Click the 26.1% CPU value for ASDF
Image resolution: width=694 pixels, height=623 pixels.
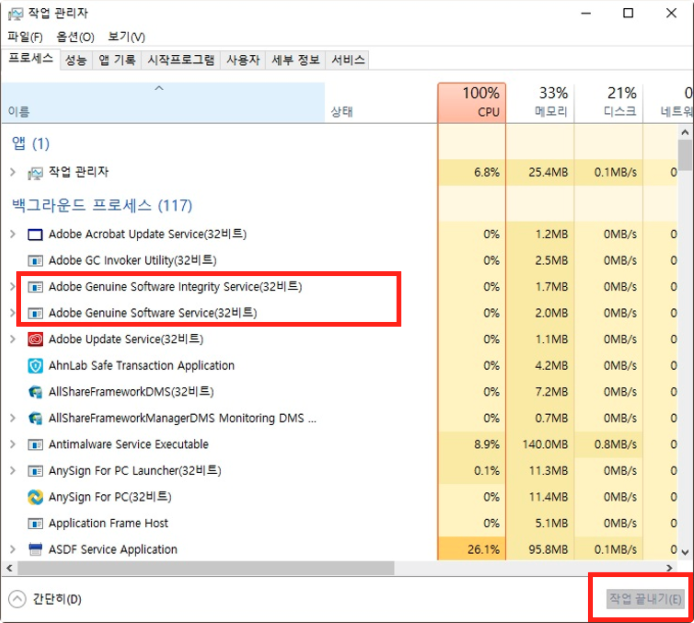click(x=483, y=550)
